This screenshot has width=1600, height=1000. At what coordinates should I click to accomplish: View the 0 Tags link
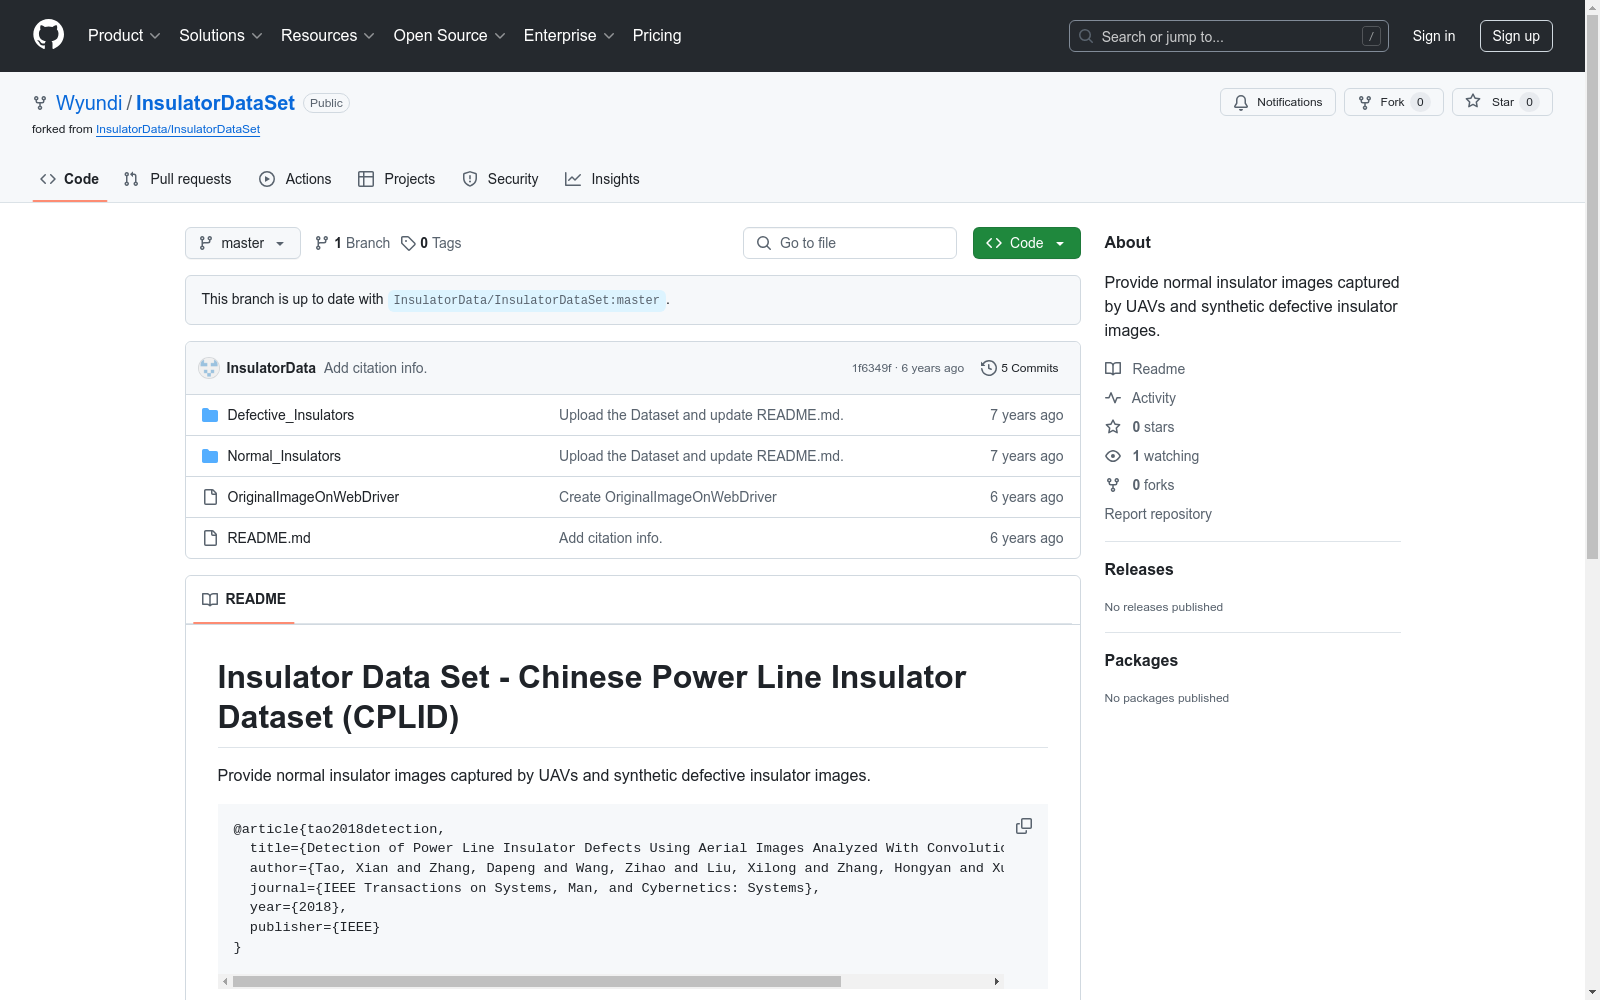click(x=431, y=243)
